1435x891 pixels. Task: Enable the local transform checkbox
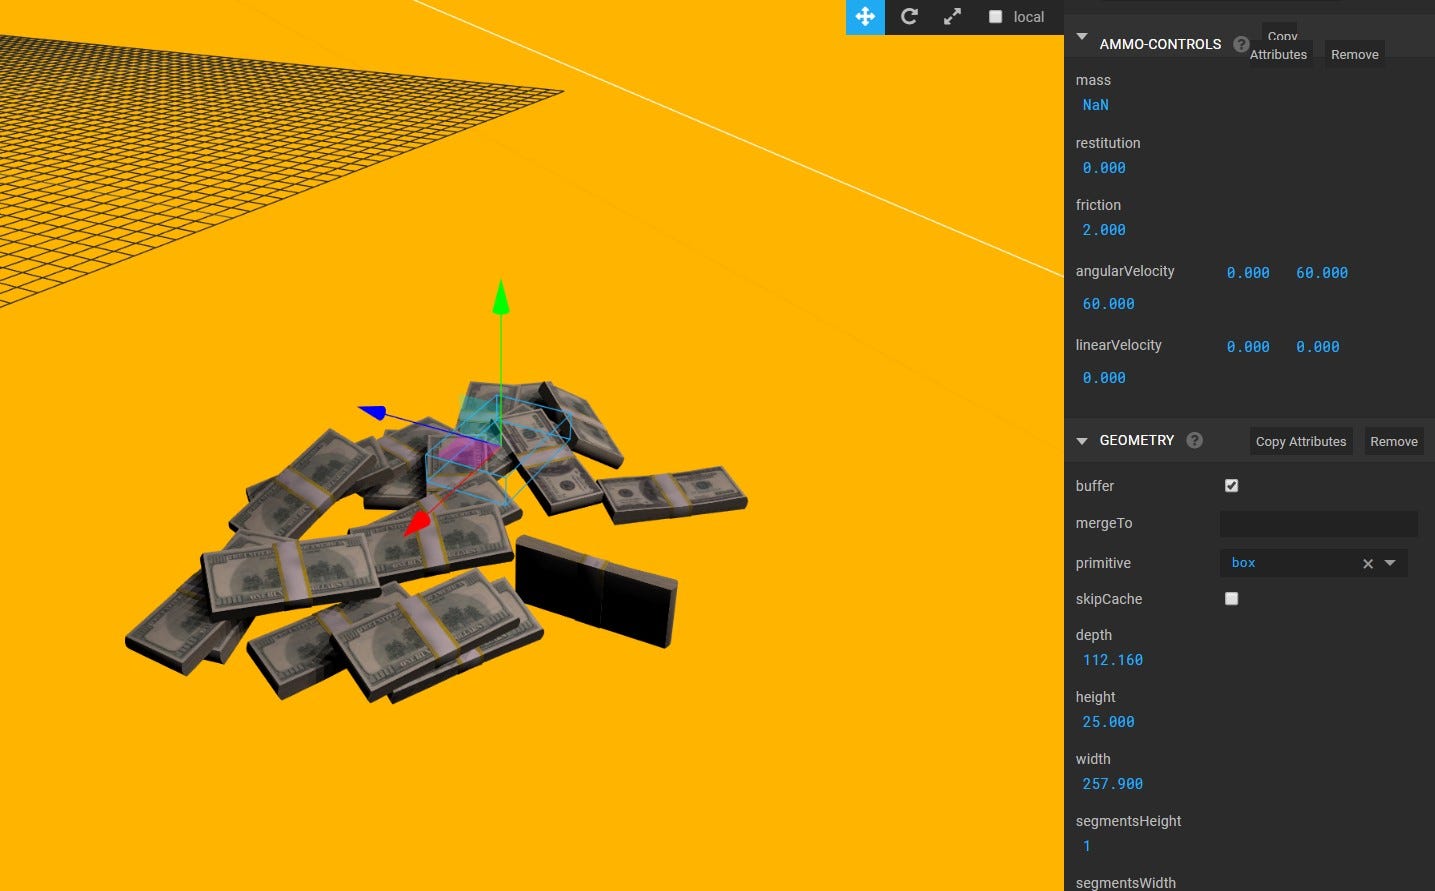point(995,17)
